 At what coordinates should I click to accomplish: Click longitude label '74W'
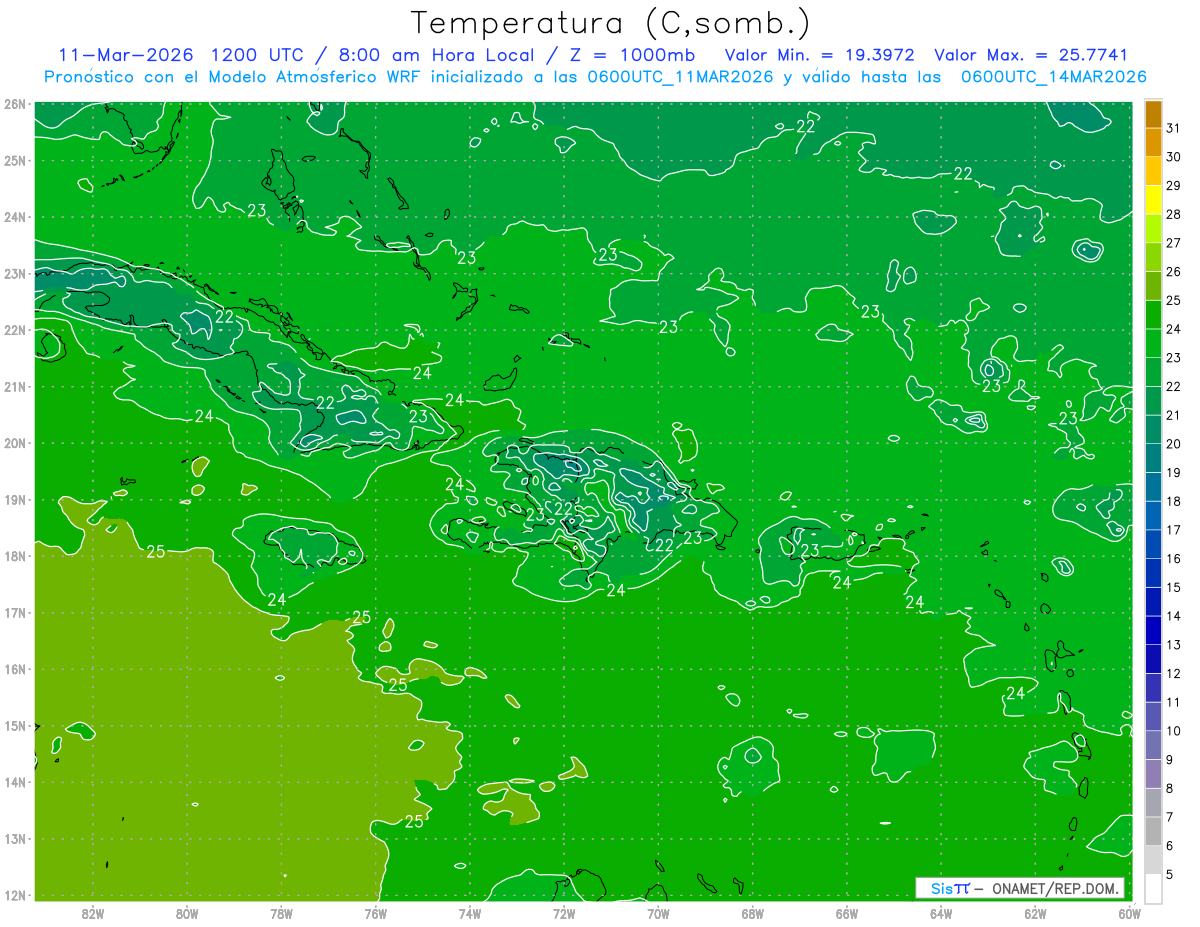click(470, 913)
